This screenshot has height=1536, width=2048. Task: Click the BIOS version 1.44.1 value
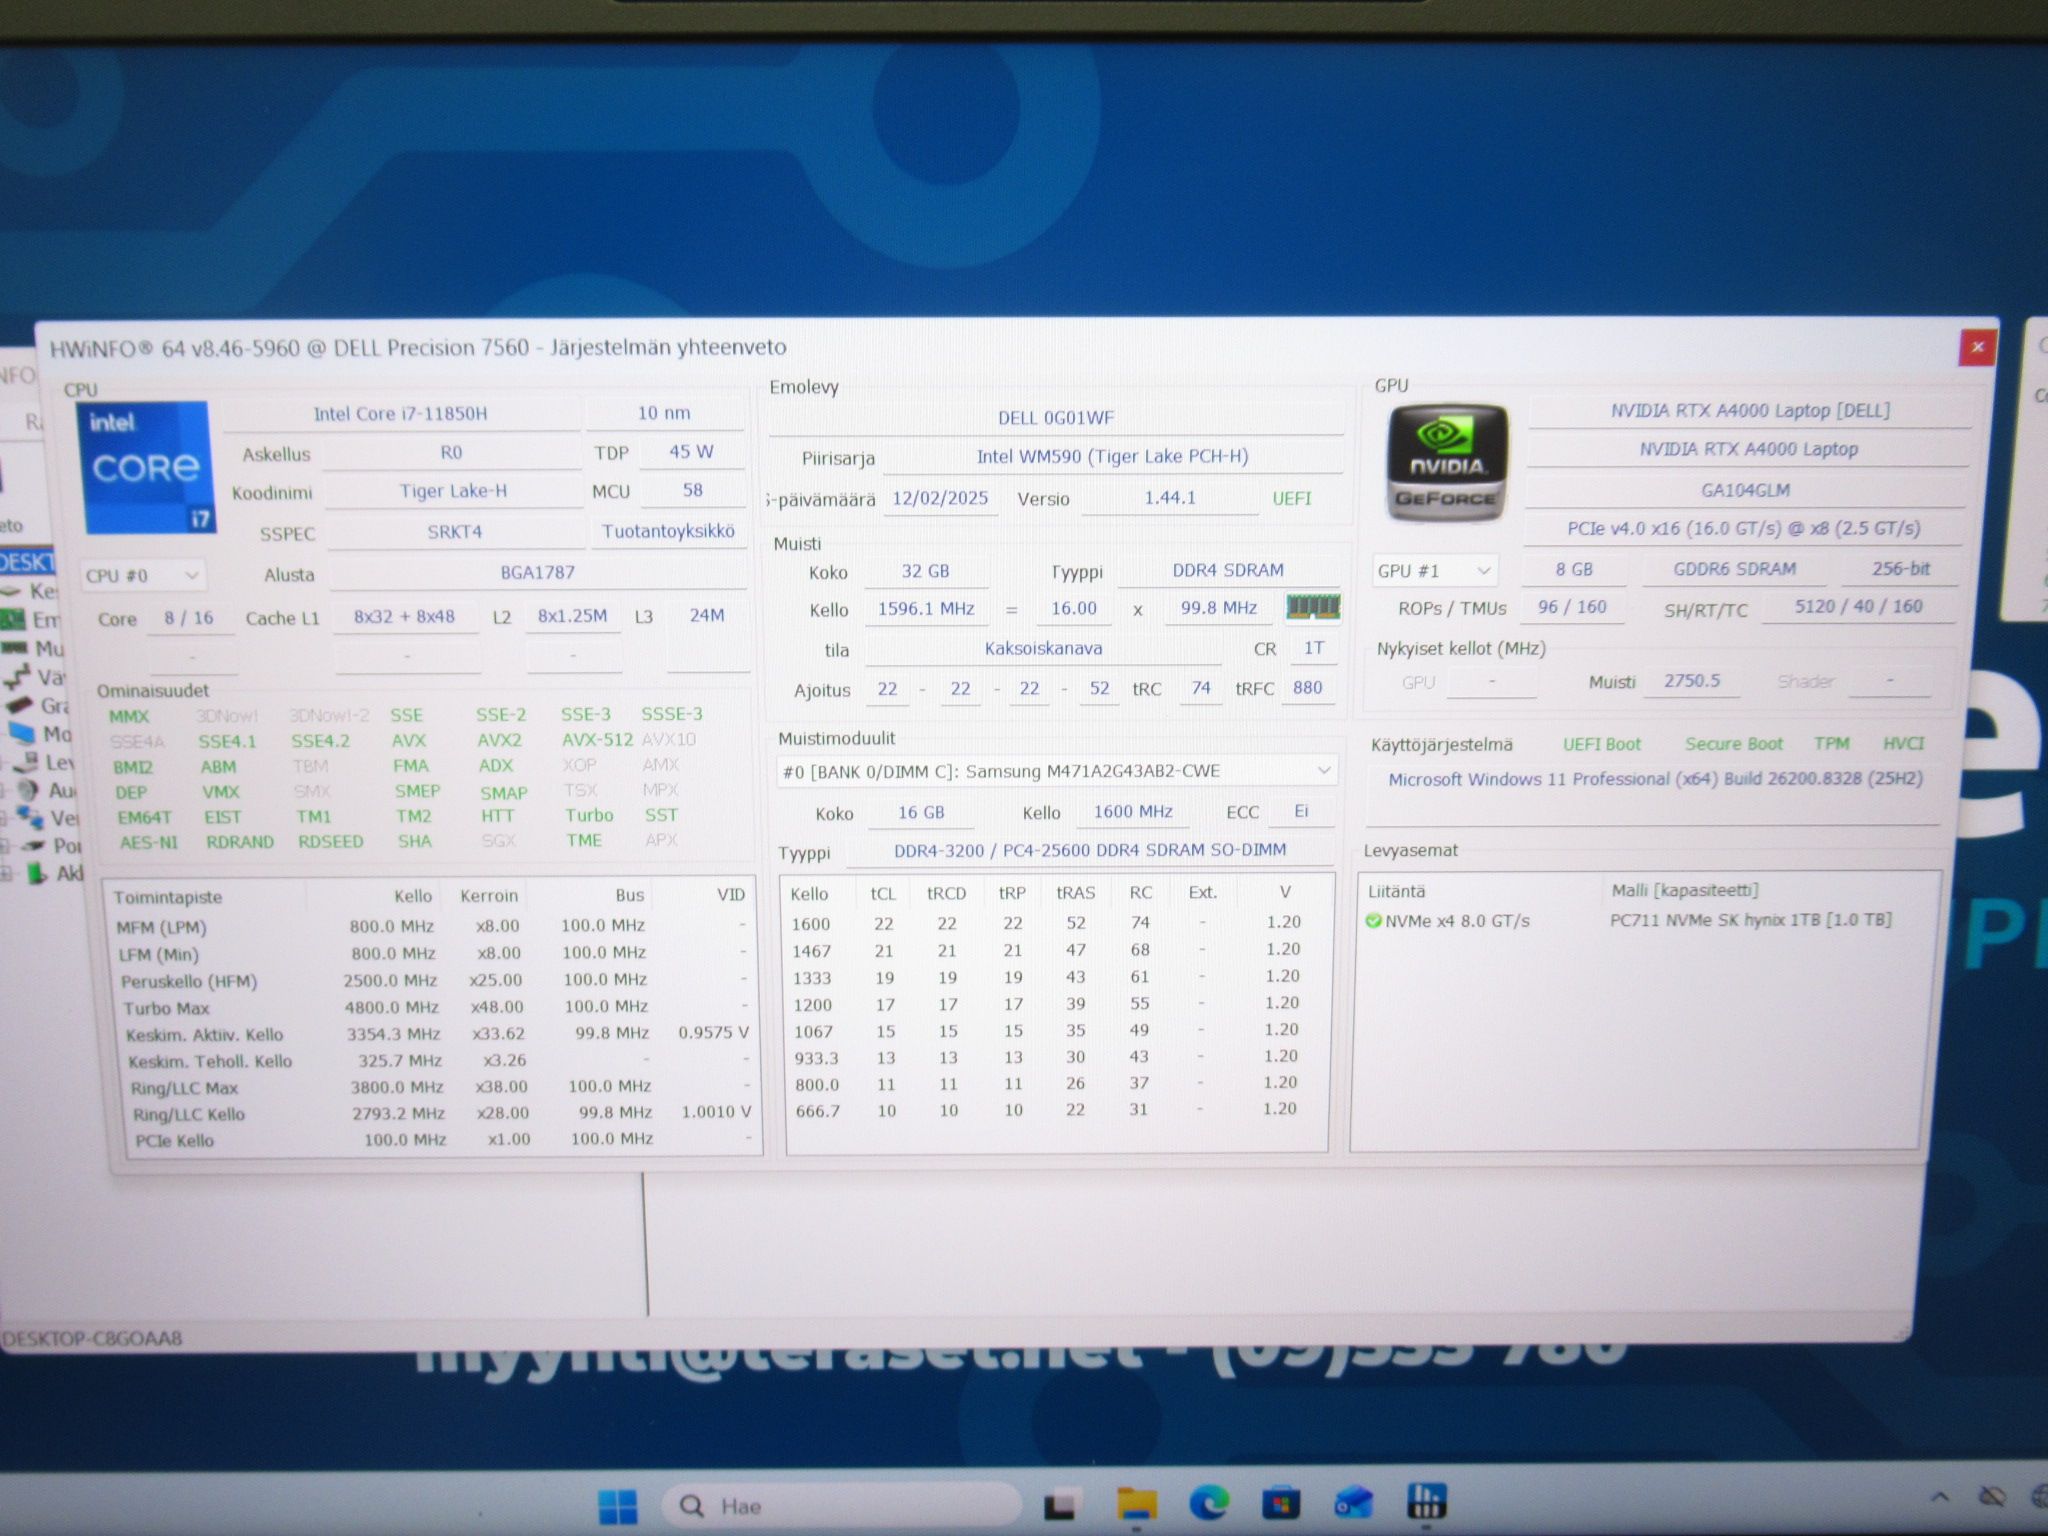(x=1170, y=498)
